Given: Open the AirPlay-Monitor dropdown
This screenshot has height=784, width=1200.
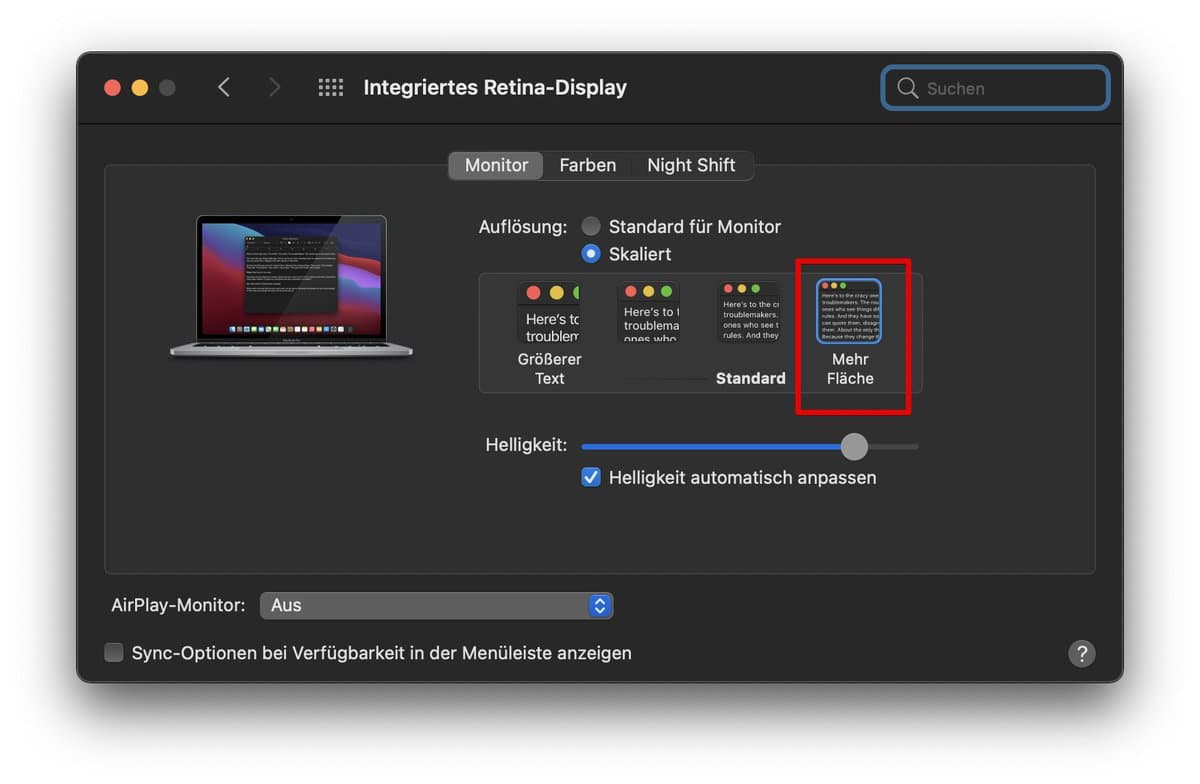Looking at the screenshot, I should click(x=436, y=605).
